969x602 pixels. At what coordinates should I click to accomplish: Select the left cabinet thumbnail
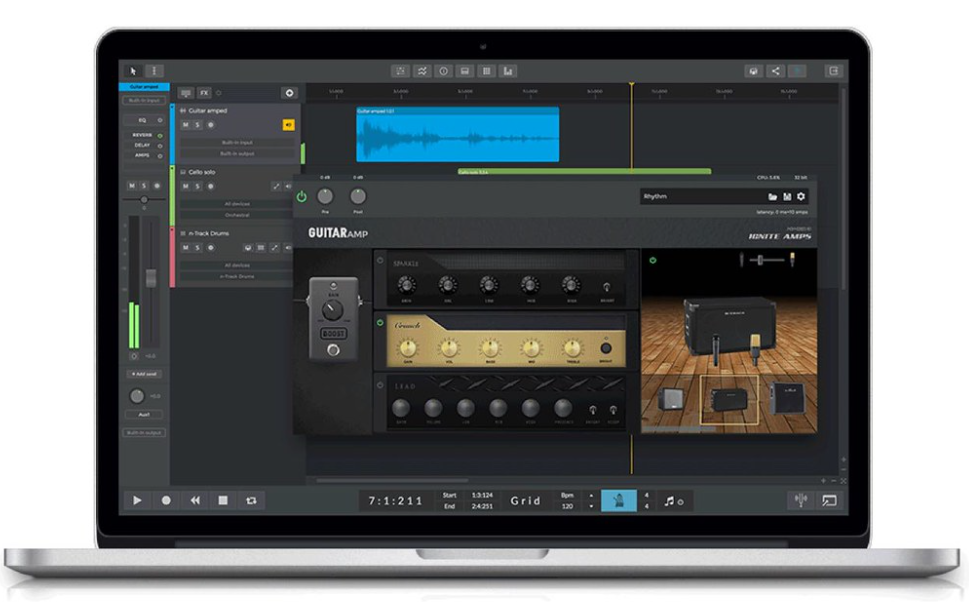click(x=670, y=400)
